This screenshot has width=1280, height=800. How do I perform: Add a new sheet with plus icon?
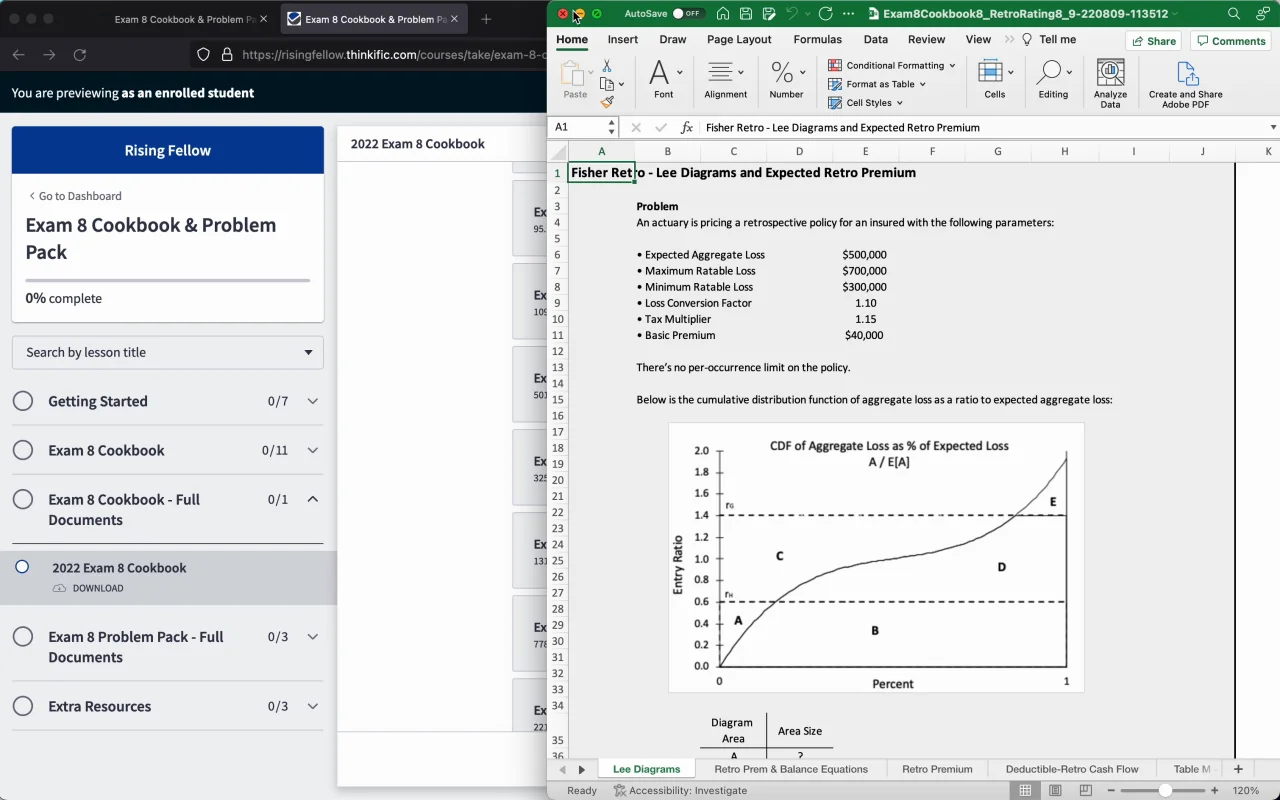1238,769
